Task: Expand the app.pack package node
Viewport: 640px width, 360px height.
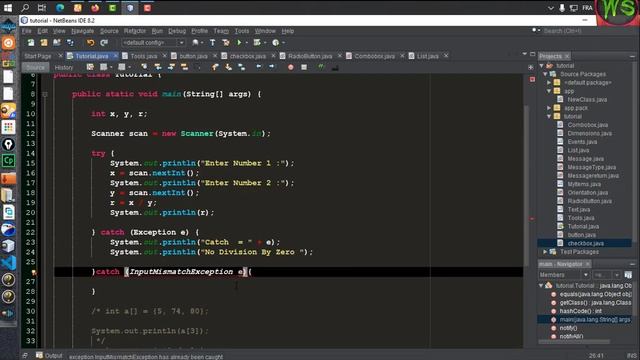Action: (x=549, y=108)
